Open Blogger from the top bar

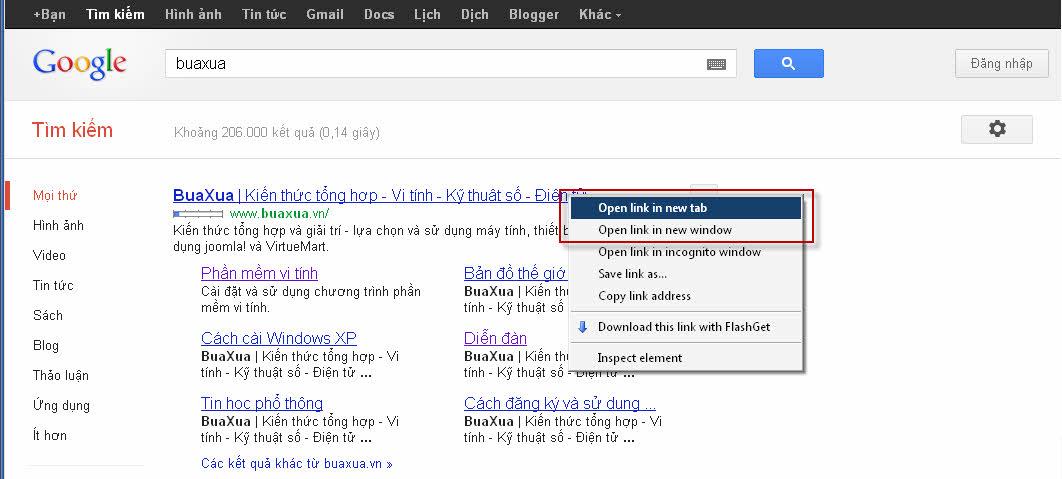click(x=534, y=14)
